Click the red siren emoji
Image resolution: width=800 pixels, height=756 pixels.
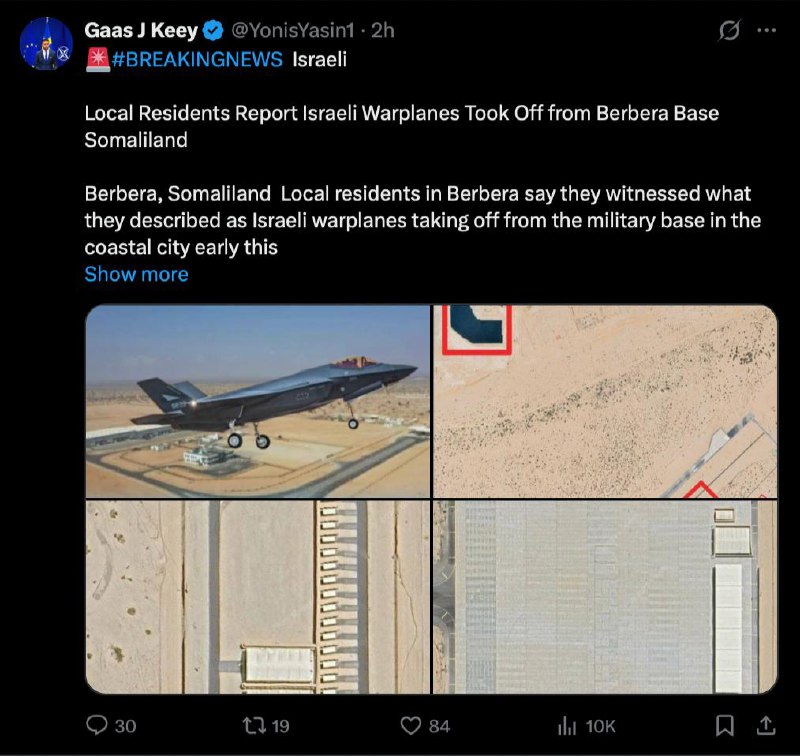96,60
